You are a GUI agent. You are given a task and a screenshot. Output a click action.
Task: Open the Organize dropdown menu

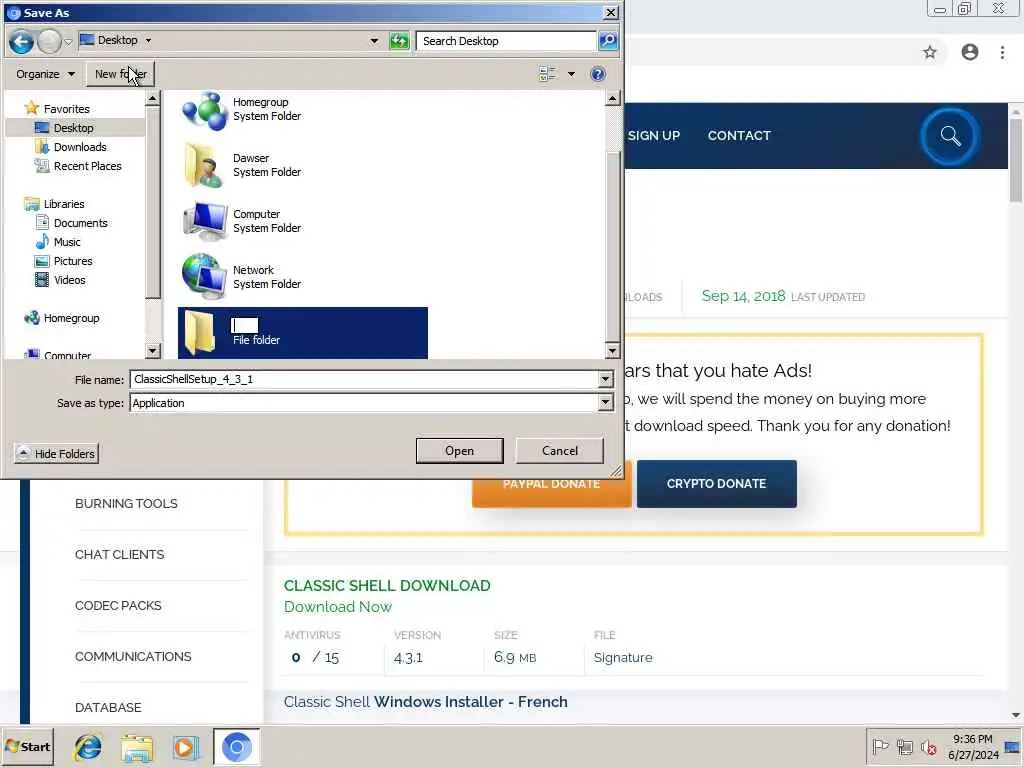pos(45,74)
